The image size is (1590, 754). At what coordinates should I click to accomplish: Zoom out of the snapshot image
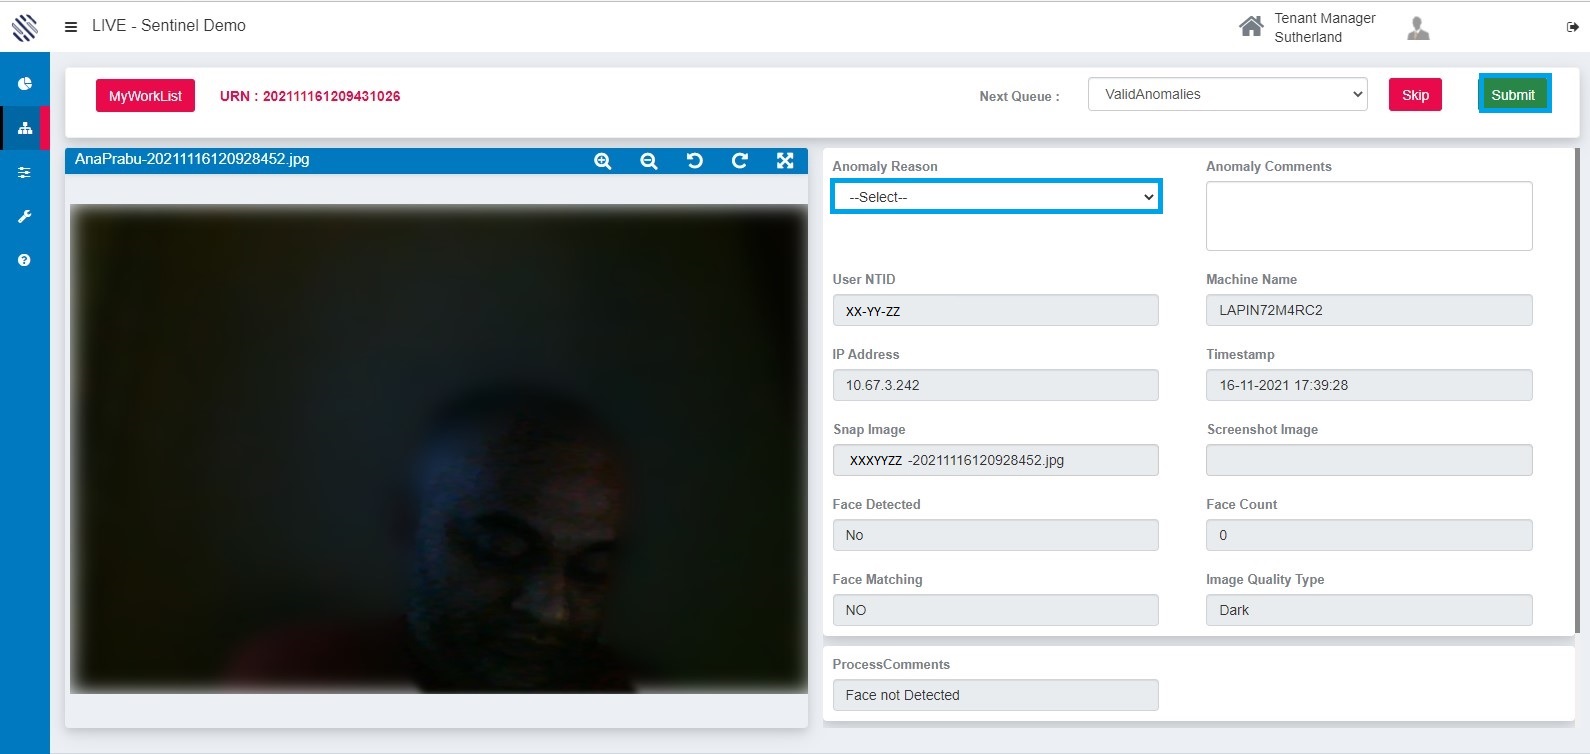[x=648, y=161]
